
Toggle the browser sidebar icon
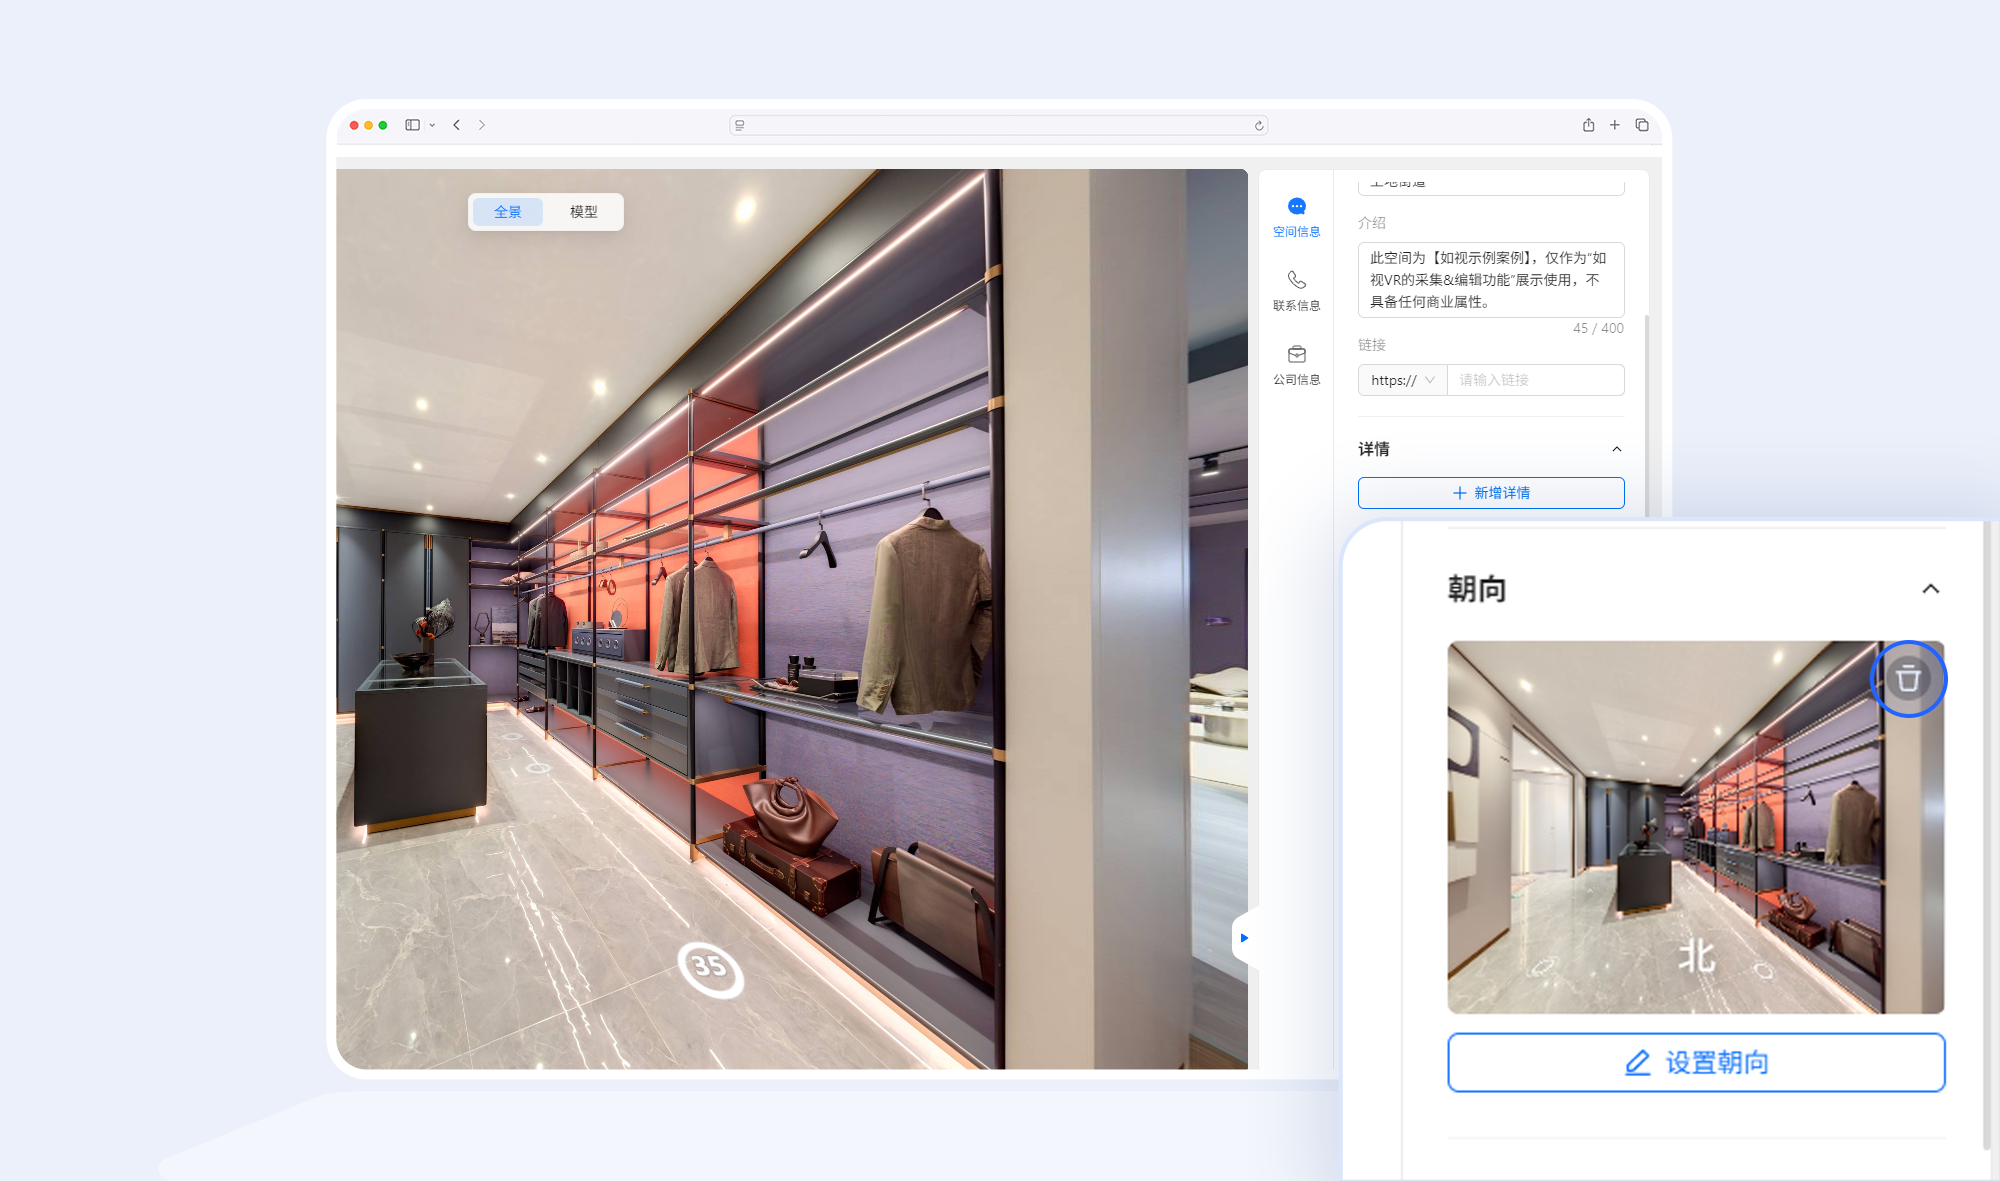(x=412, y=125)
